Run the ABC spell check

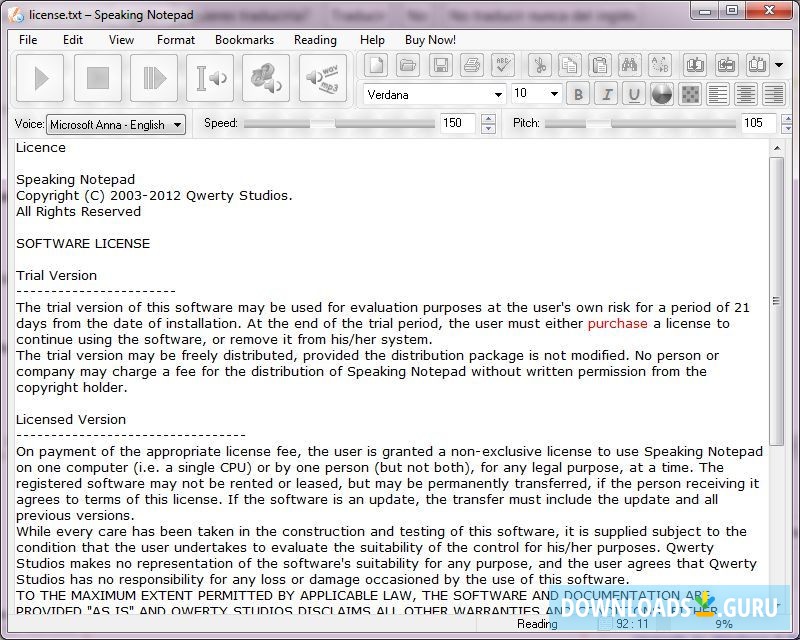504,65
